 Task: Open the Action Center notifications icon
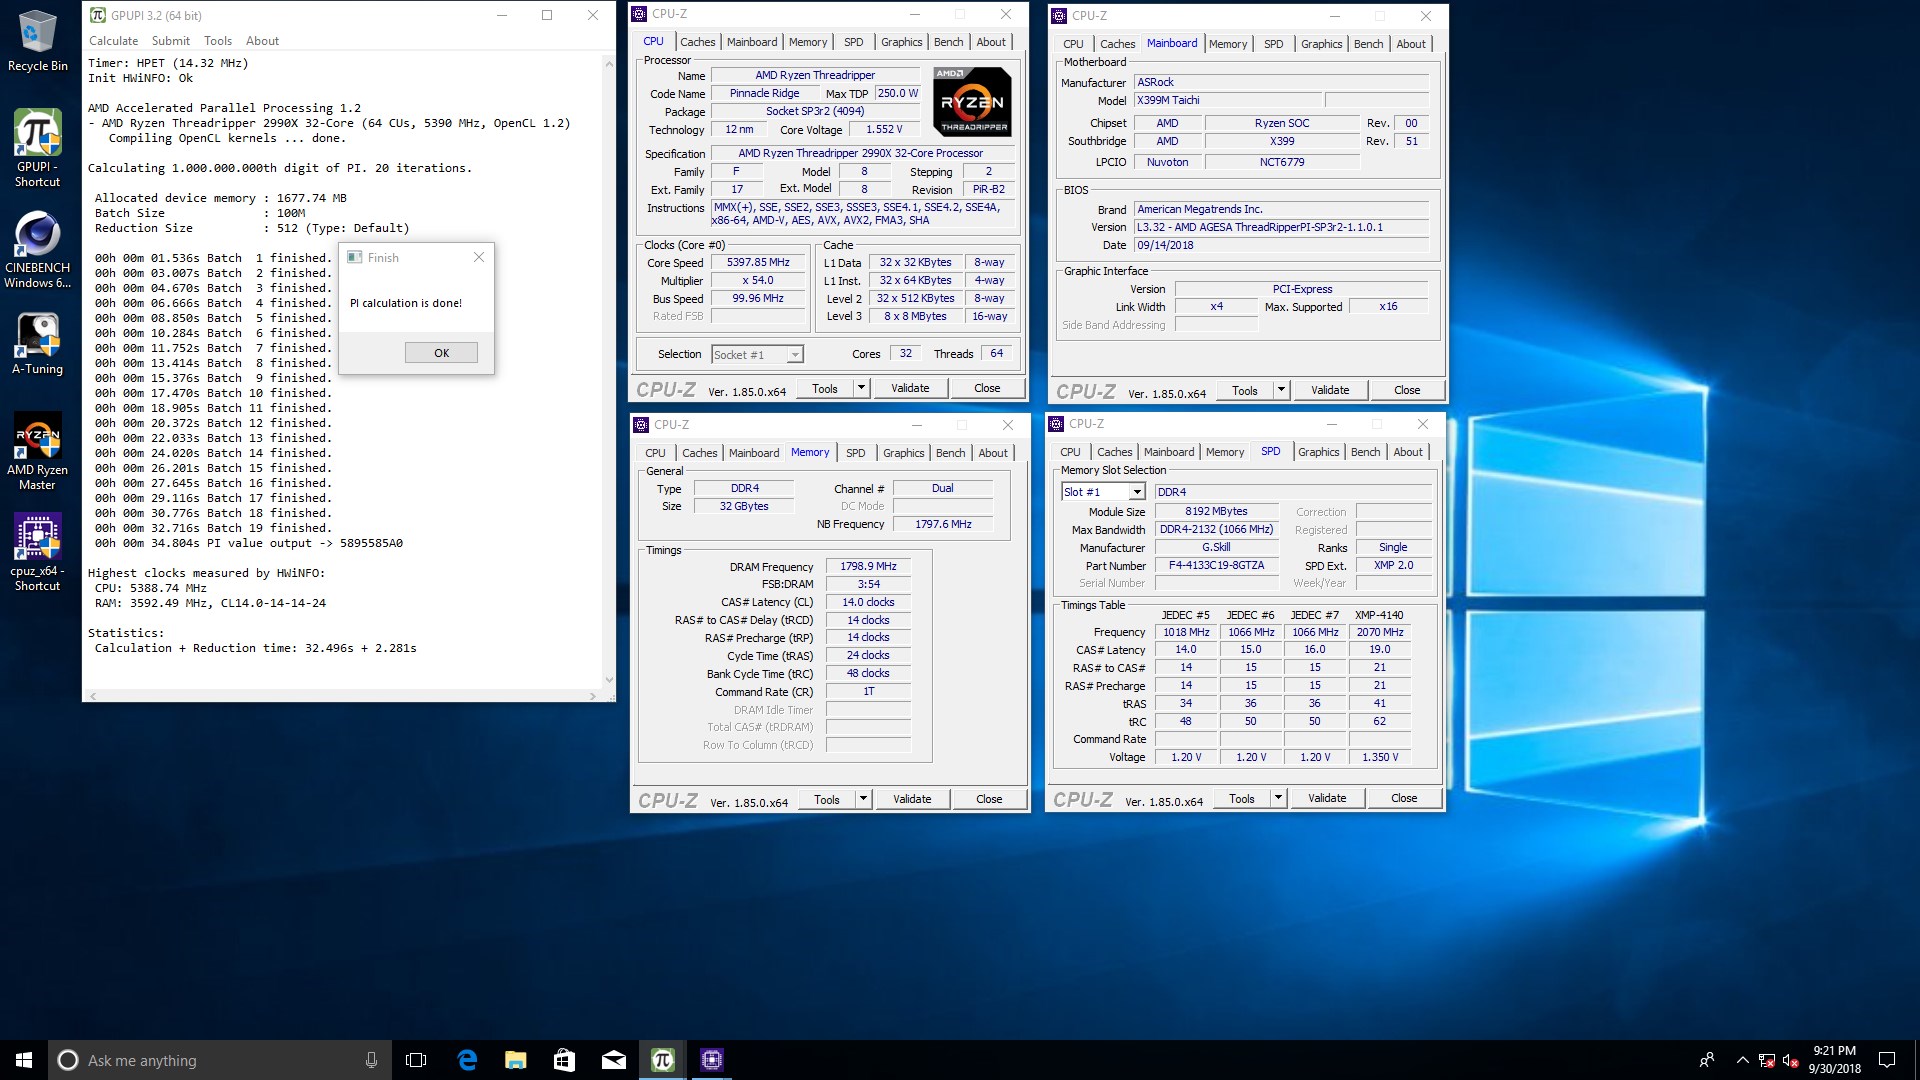click(1887, 1060)
